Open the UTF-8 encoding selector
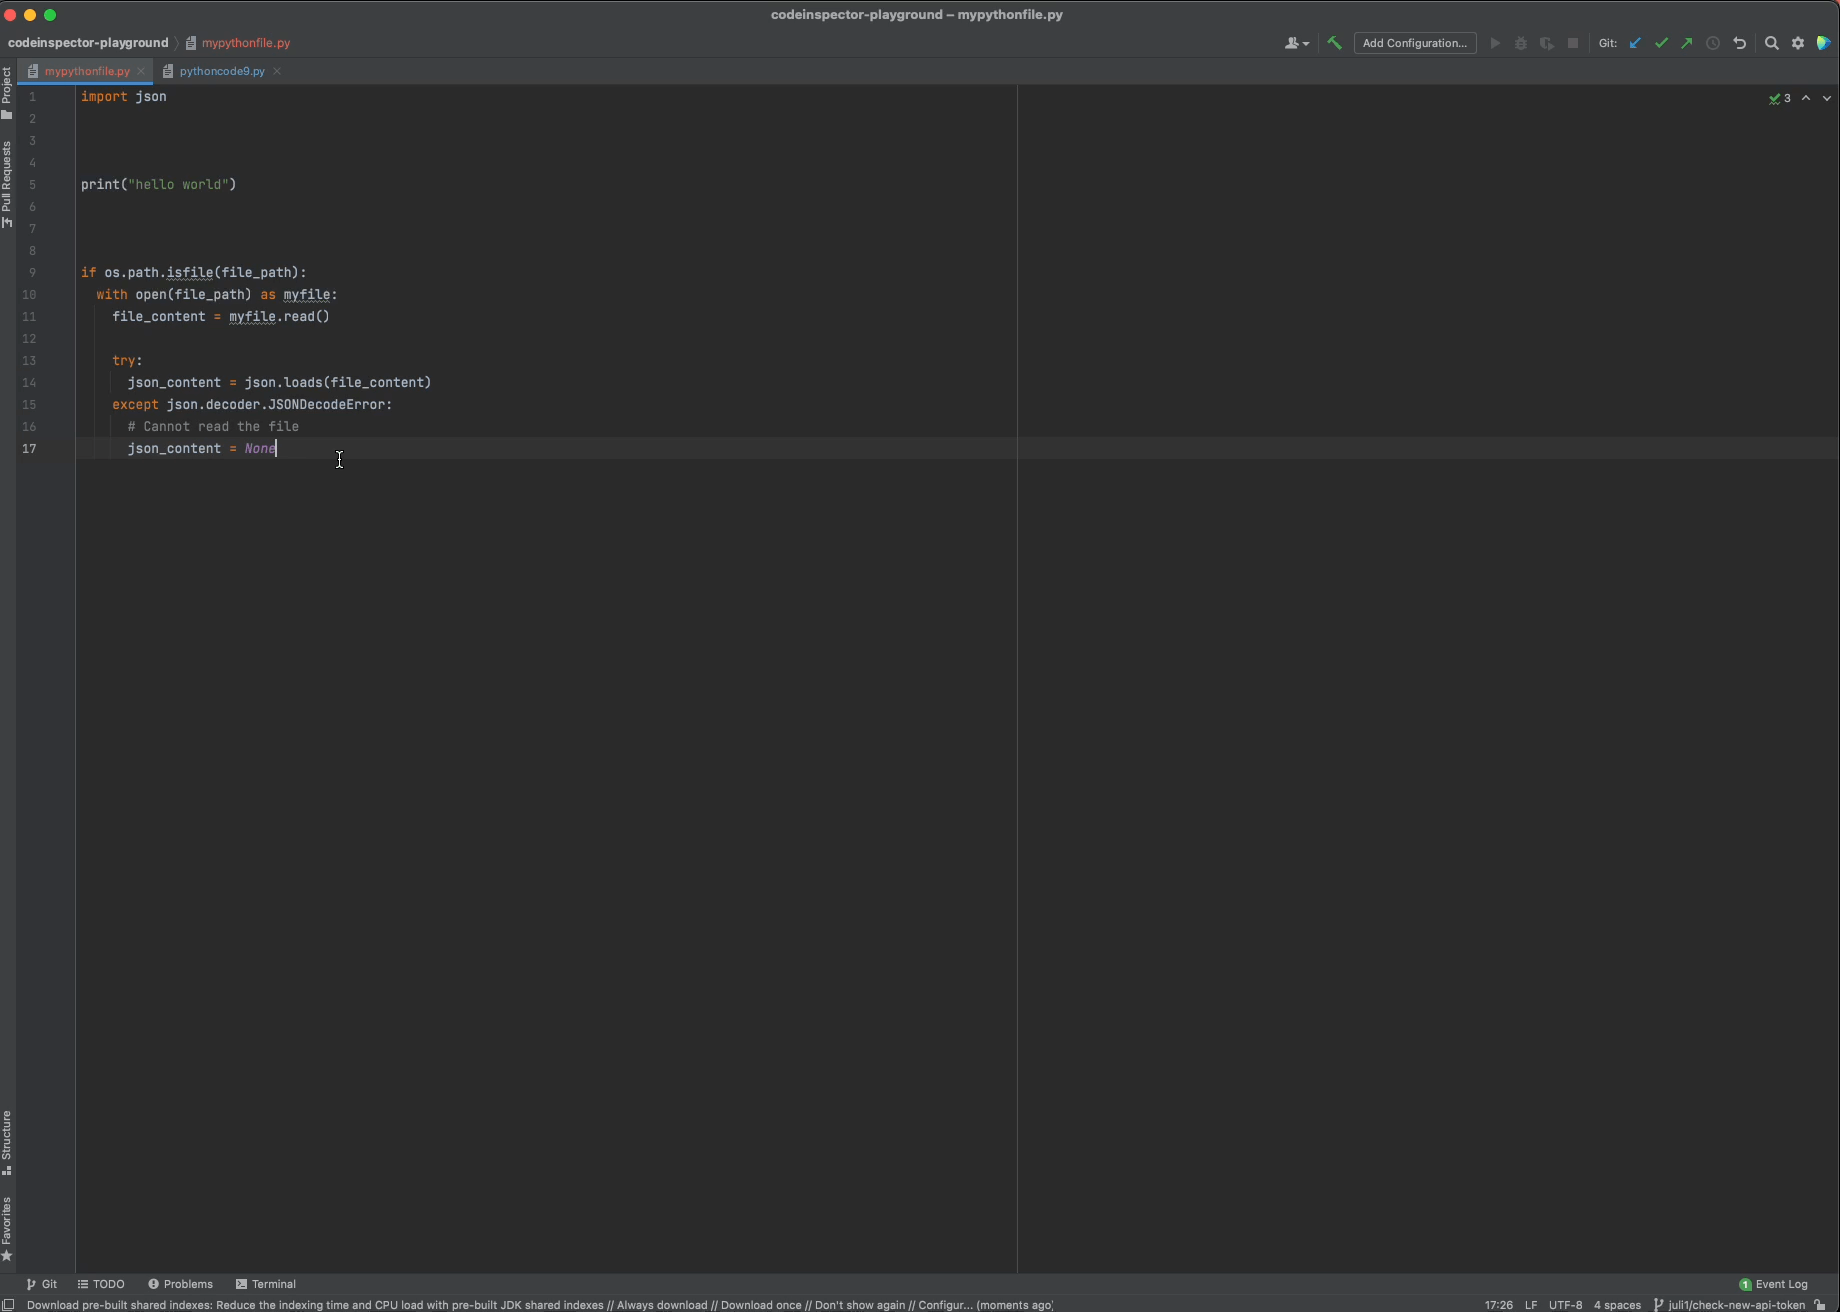 1566,1305
